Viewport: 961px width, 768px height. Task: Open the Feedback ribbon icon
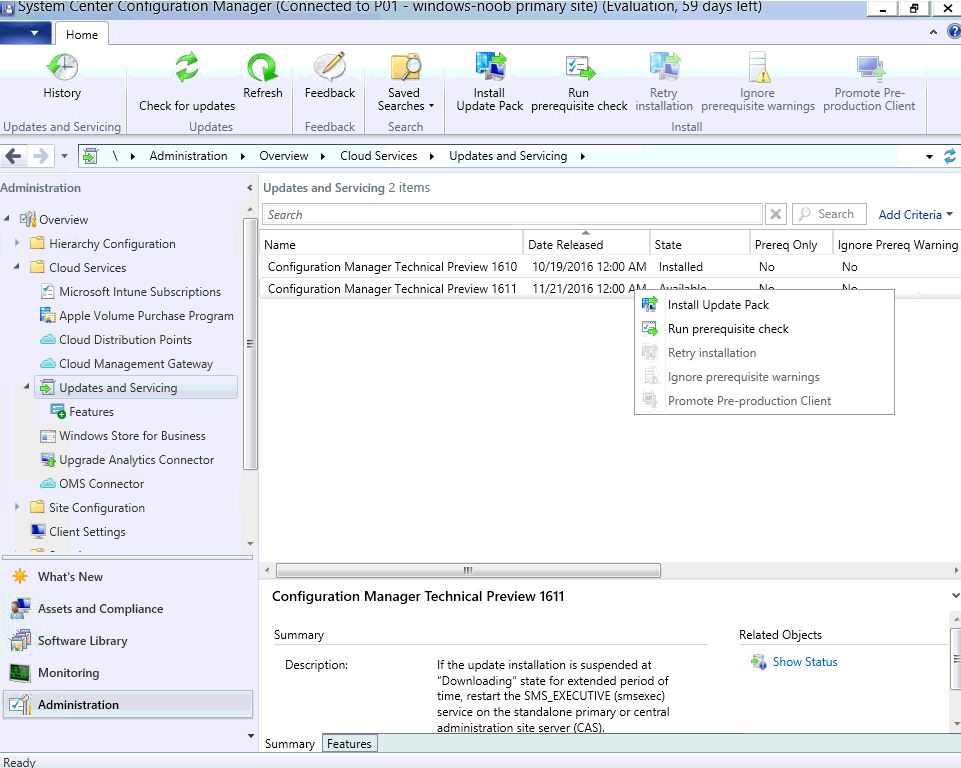[x=330, y=67]
